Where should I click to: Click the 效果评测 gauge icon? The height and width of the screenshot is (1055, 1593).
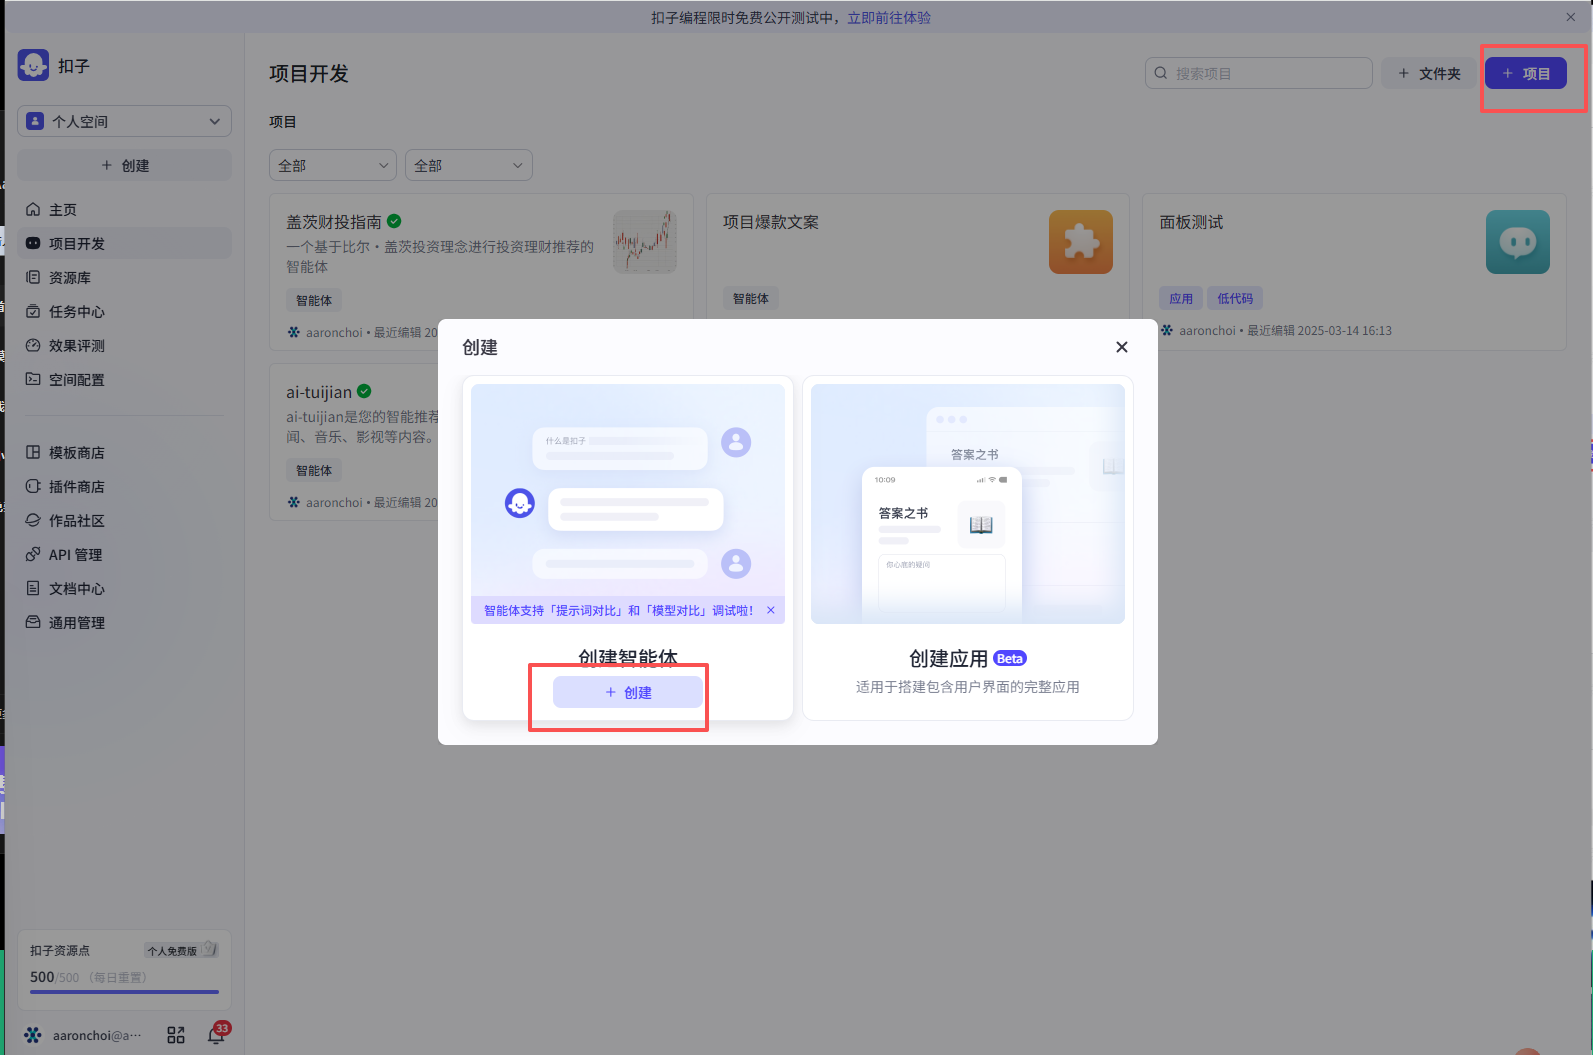coord(33,345)
